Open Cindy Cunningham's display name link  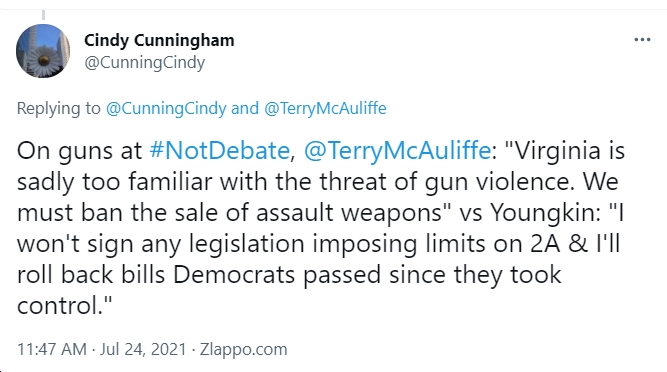[x=159, y=40]
